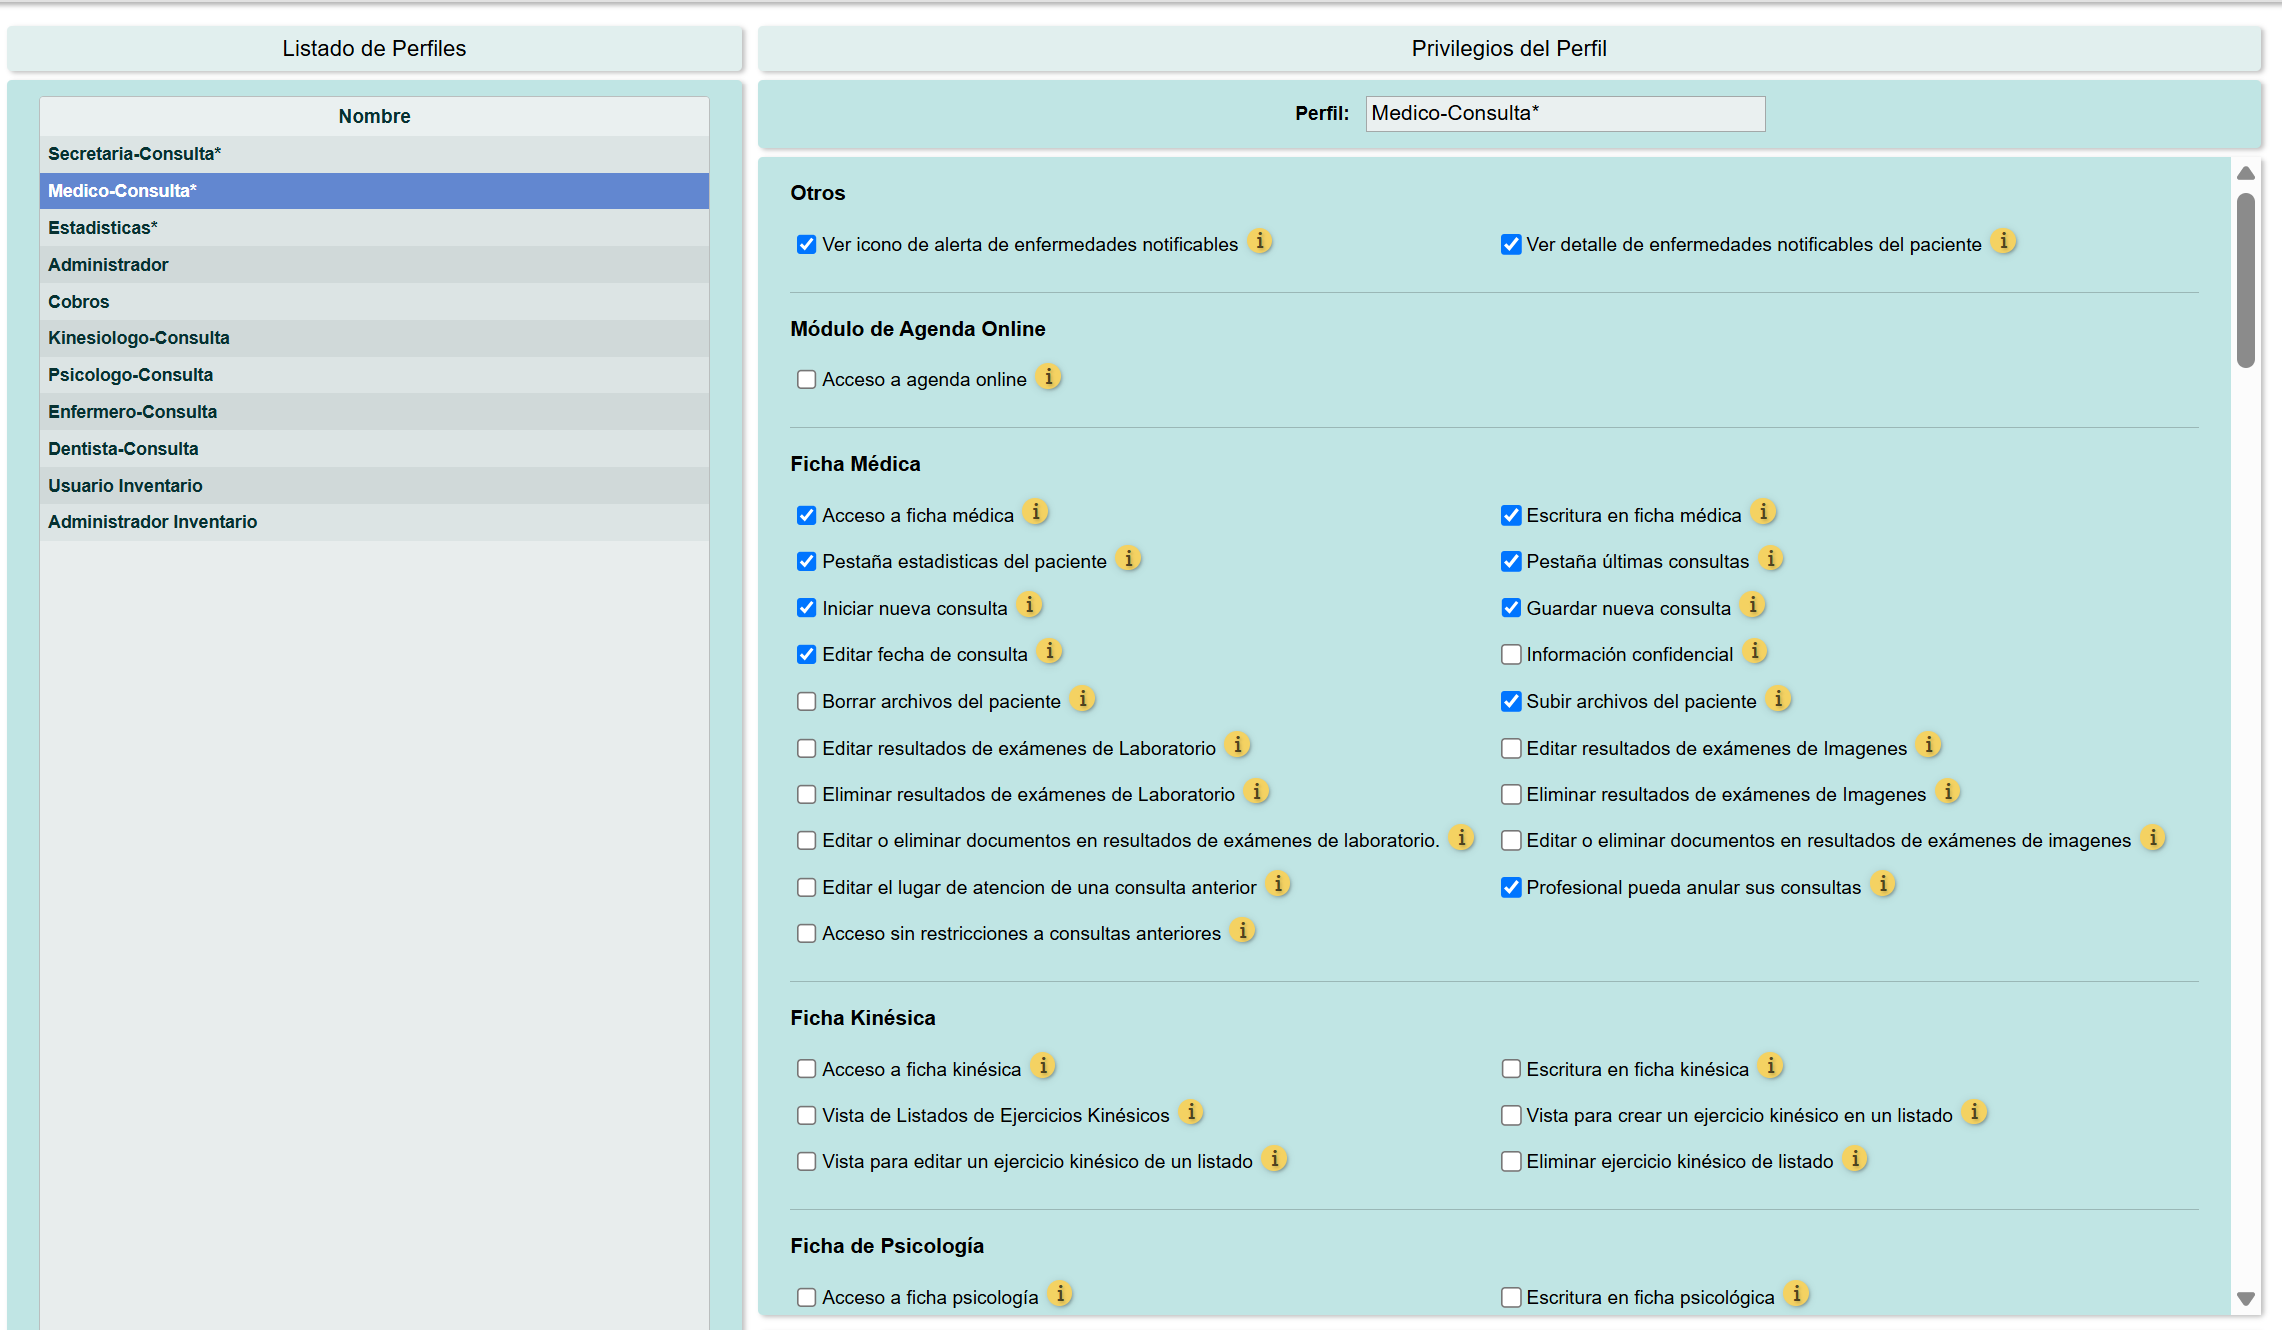
Task: Click info icon beside Iniciar nueva consulta
Action: click(1029, 605)
